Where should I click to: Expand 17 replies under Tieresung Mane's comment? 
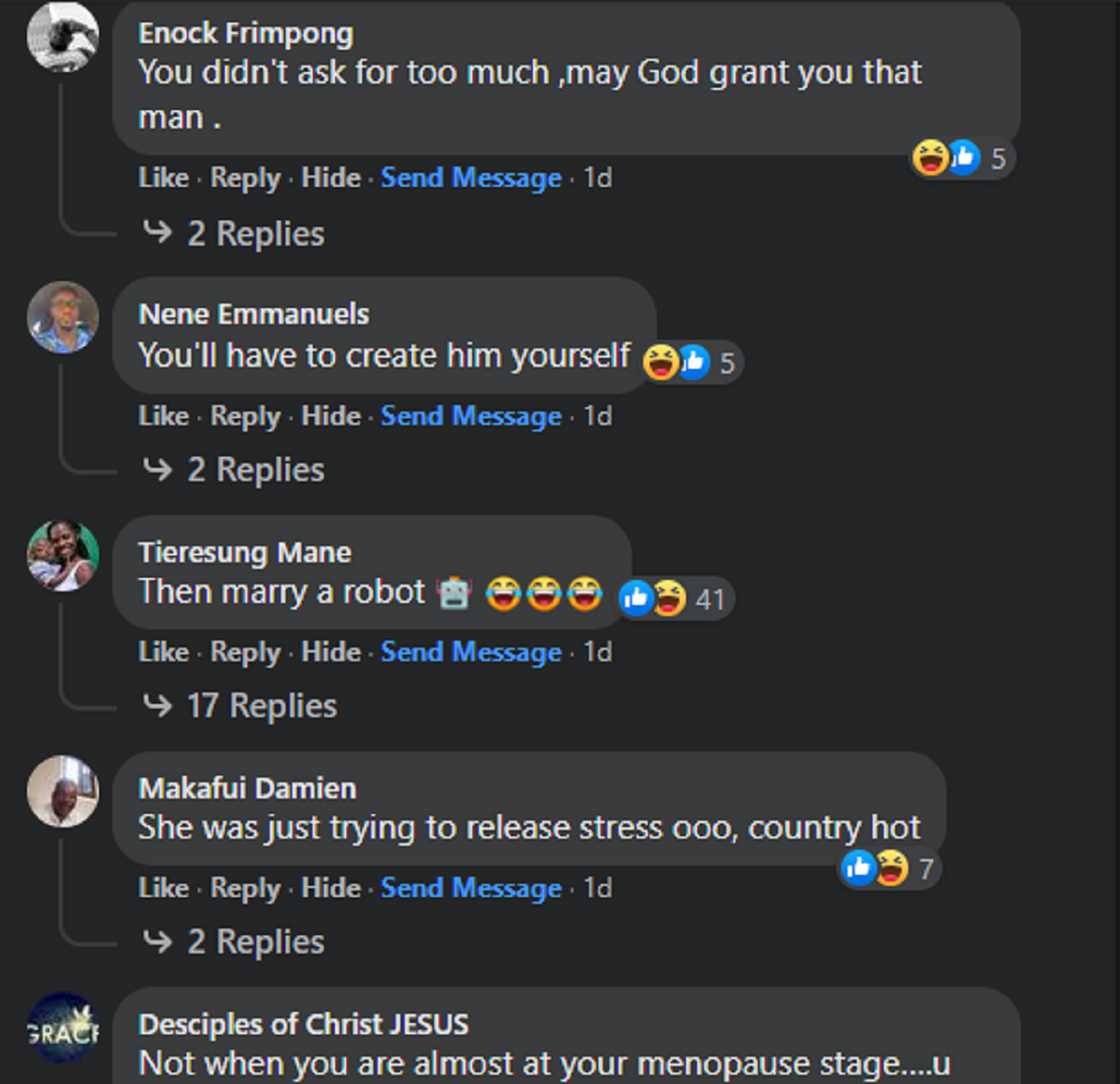(x=261, y=706)
